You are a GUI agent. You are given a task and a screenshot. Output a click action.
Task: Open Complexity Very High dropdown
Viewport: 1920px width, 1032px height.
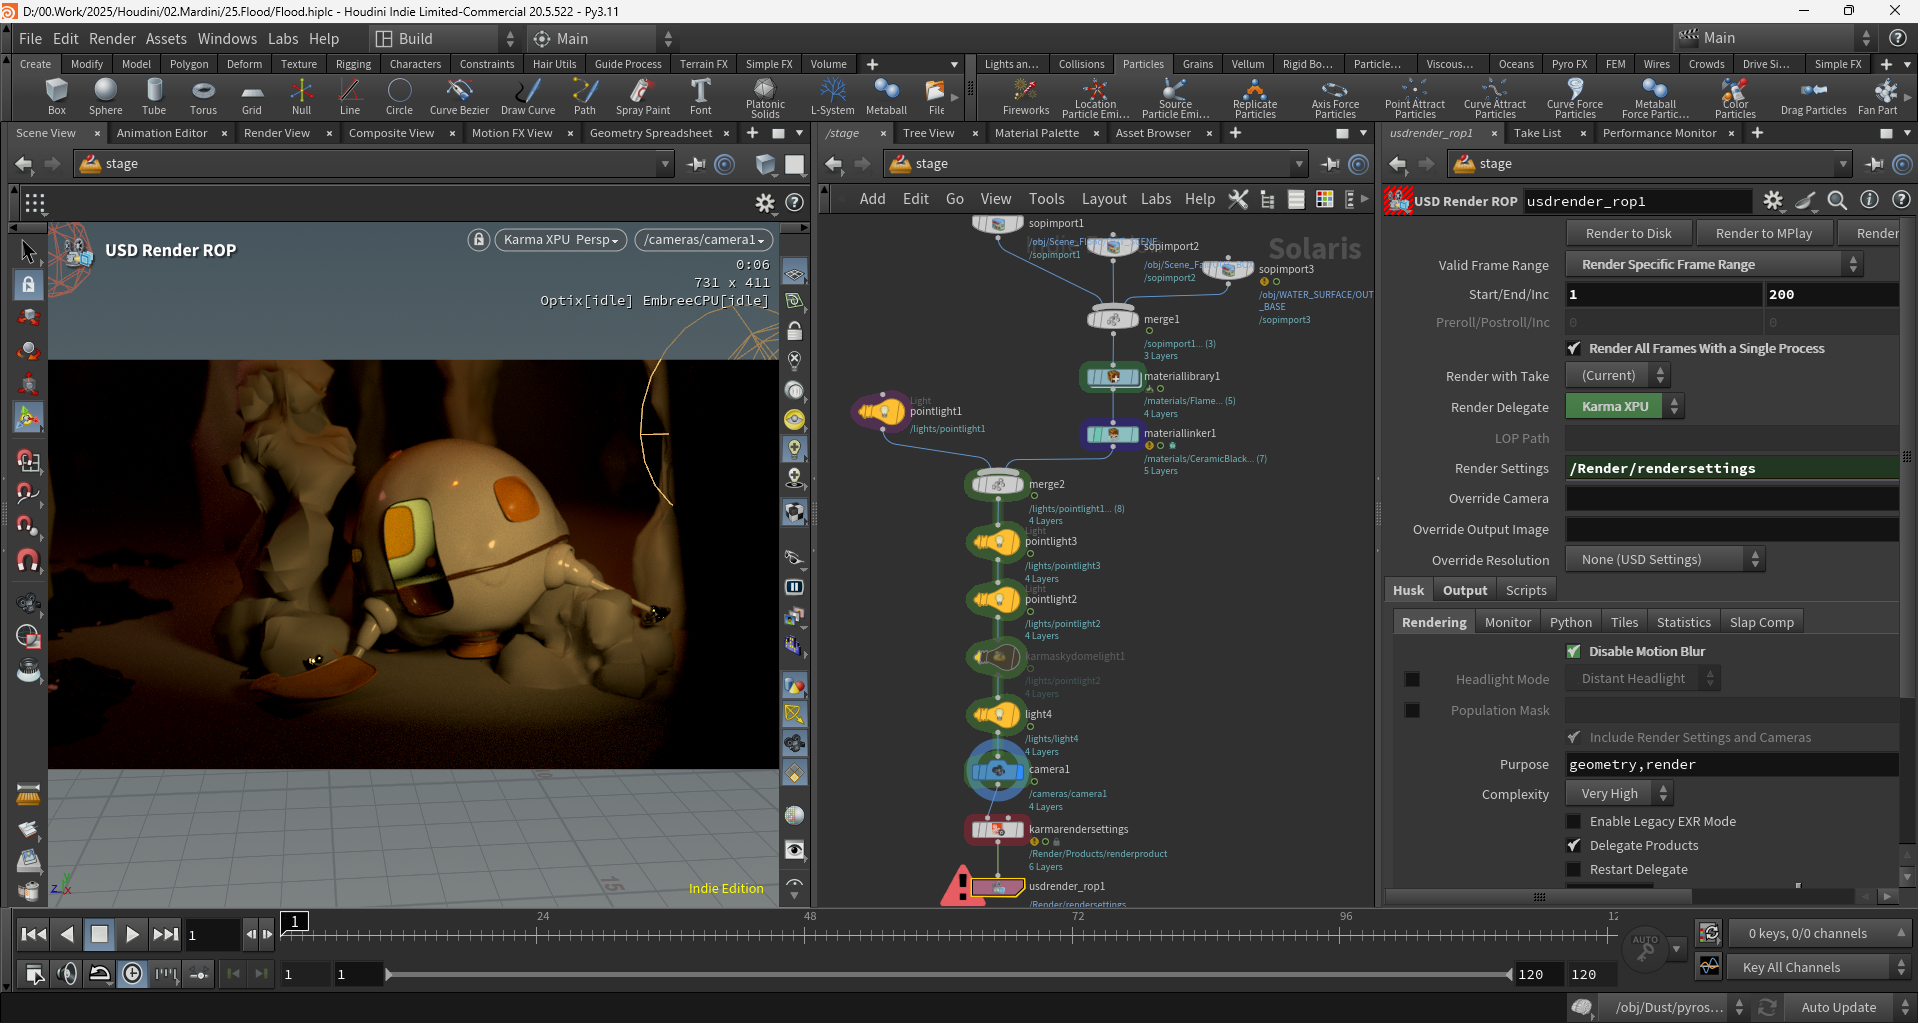(1619, 794)
